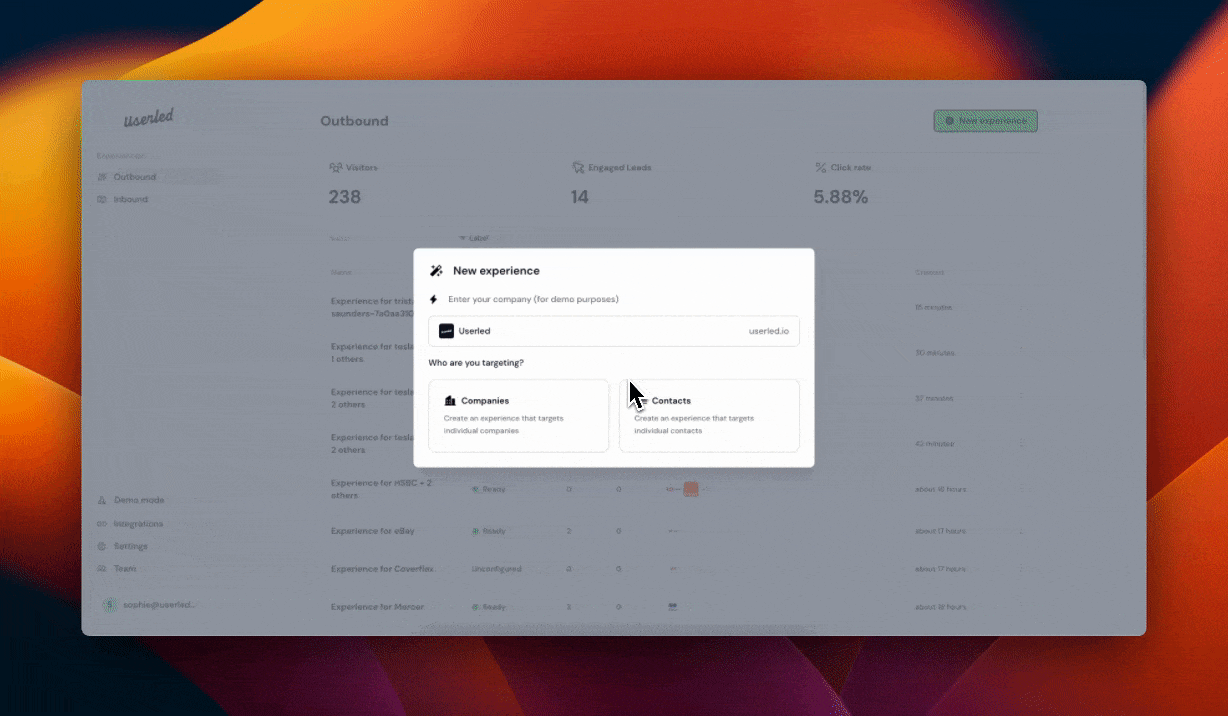Click the company field showing Userled
1228x716 pixels.
point(614,331)
